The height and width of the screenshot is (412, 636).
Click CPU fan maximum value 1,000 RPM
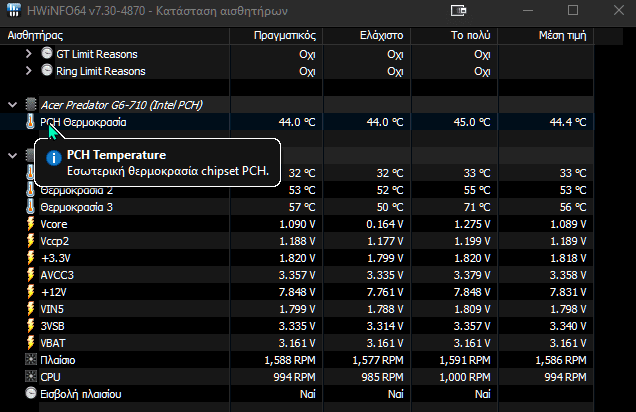465,377
